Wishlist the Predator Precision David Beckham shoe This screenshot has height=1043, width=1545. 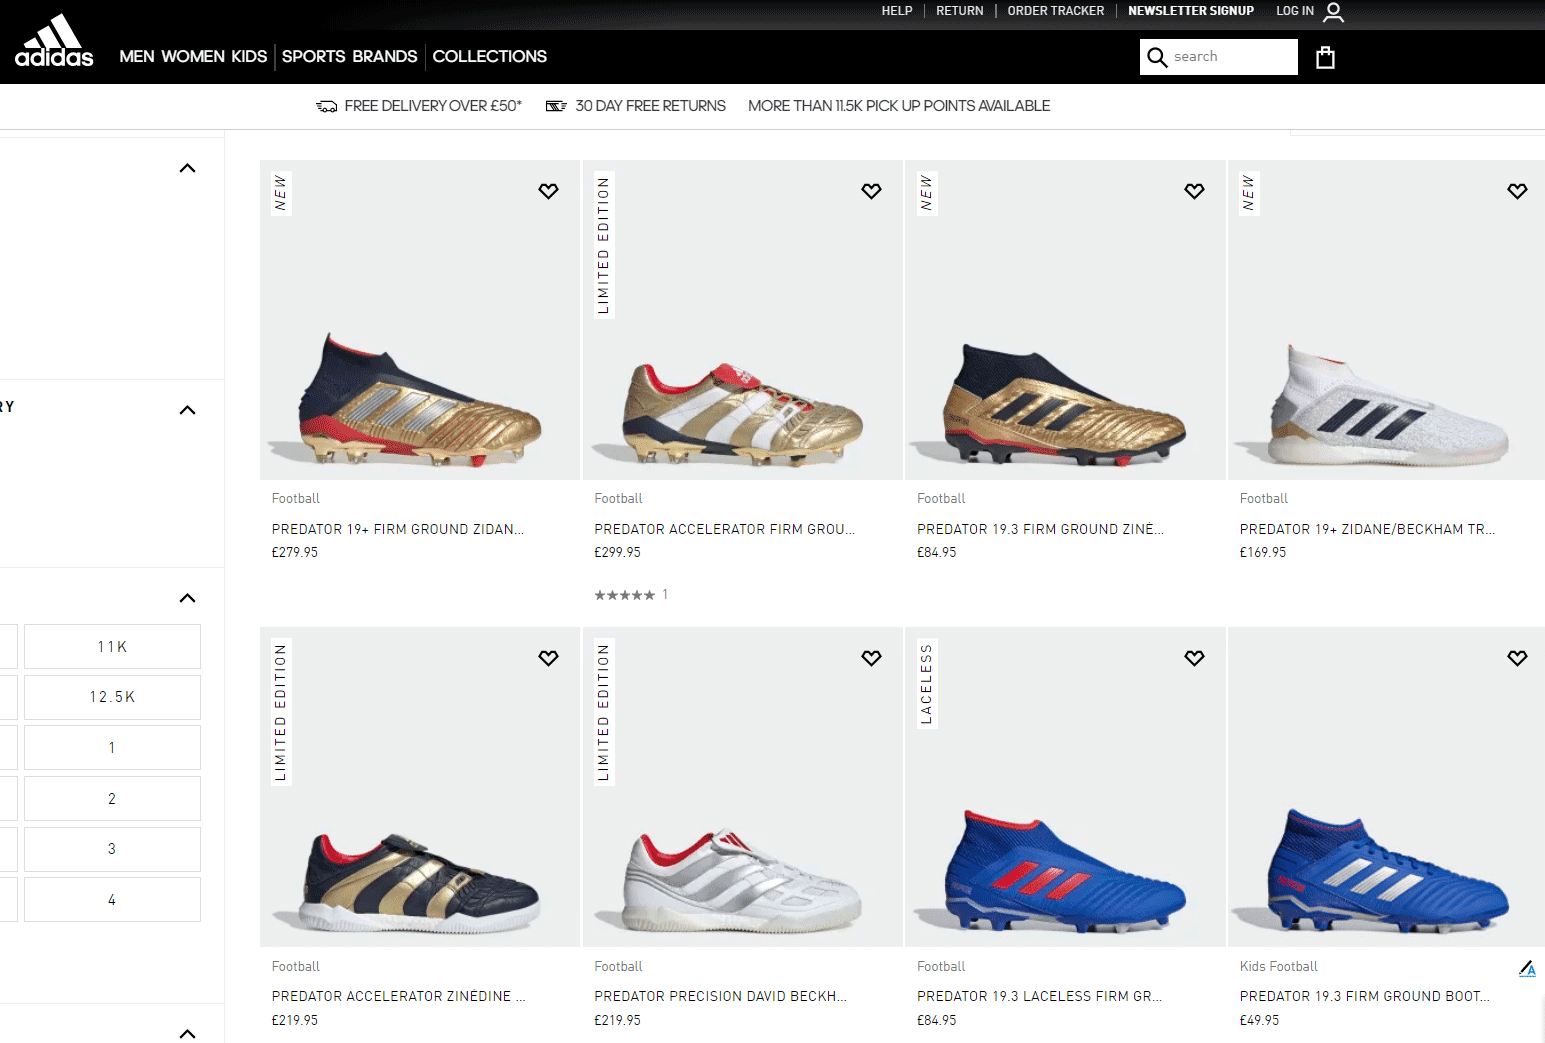(871, 658)
